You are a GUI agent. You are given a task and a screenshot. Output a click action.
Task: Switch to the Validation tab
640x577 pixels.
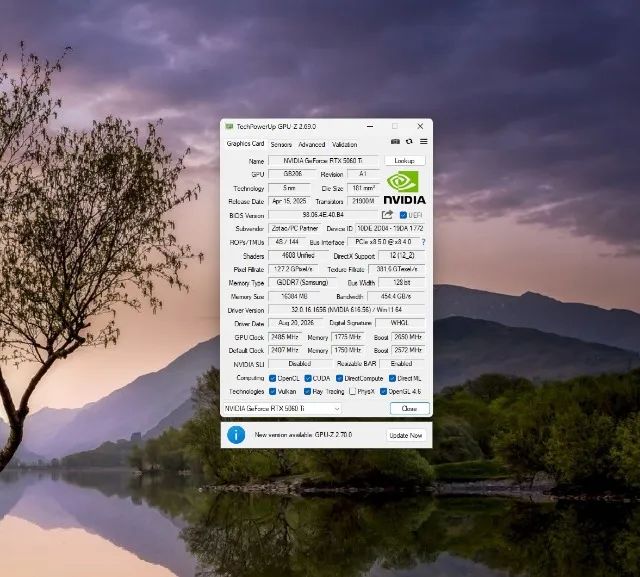(x=344, y=144)
